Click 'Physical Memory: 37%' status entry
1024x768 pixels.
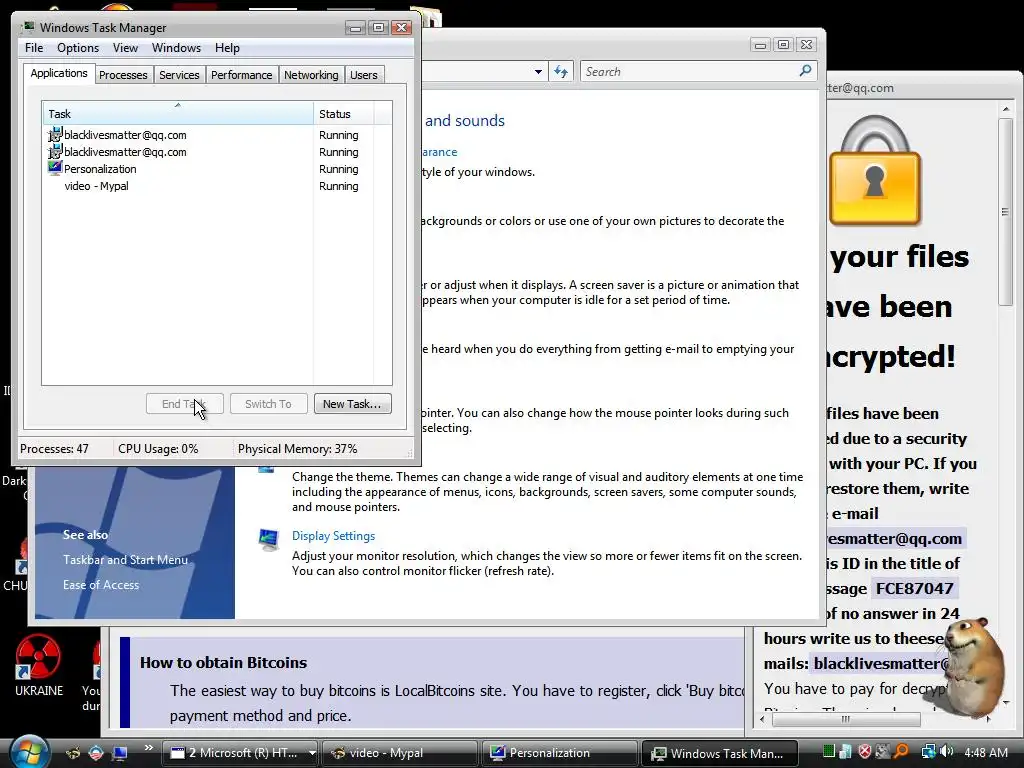pos(297,449)
